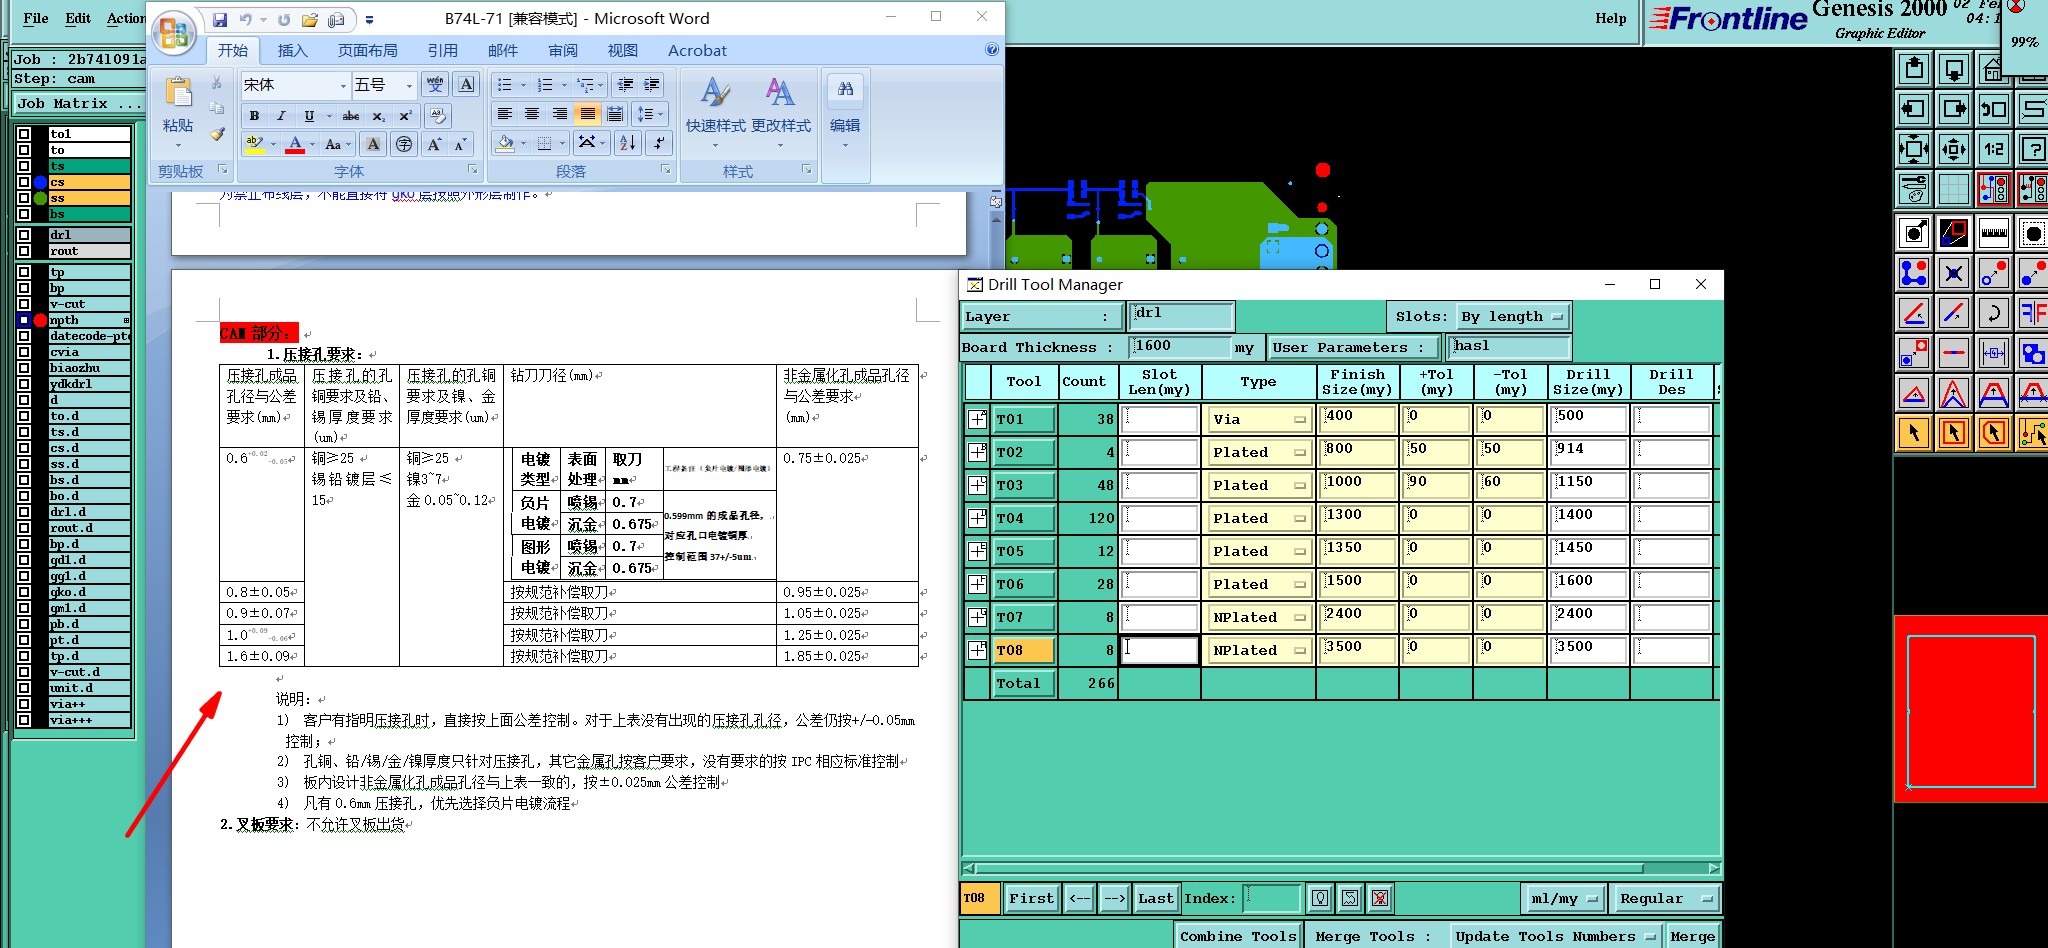2048x948 pixels.
Task: Click the Cut scissors icon in Word
Action: pyautogui.click(x=217, y=83)
